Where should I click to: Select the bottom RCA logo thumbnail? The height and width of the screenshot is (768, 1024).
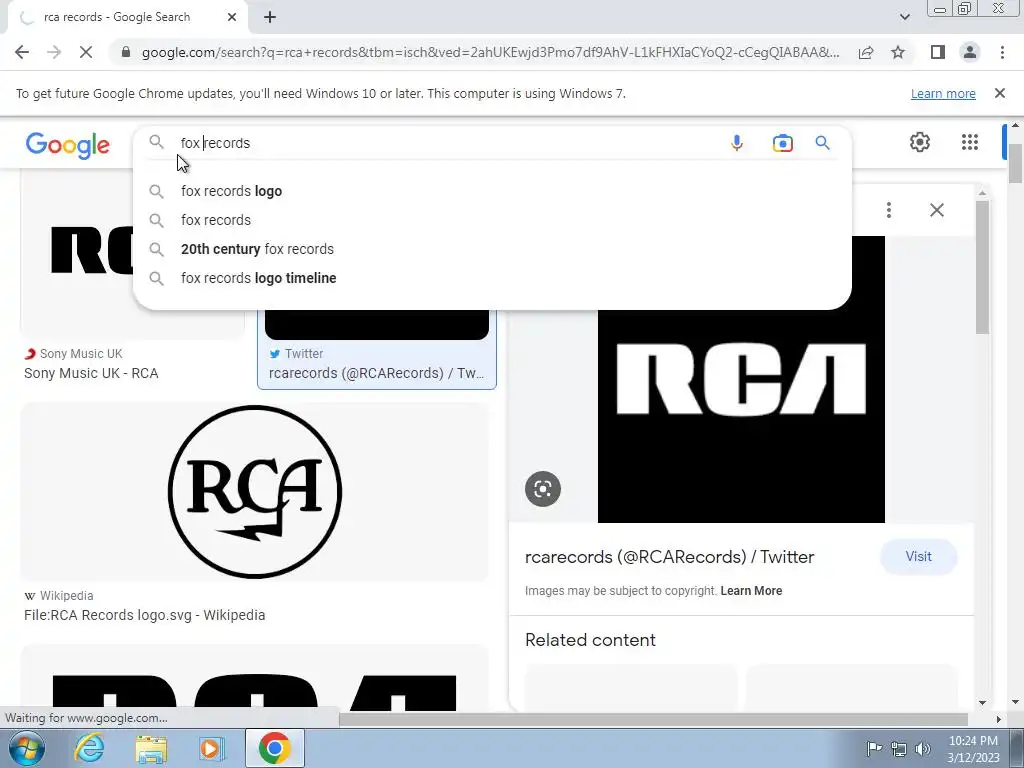(255, 679)
